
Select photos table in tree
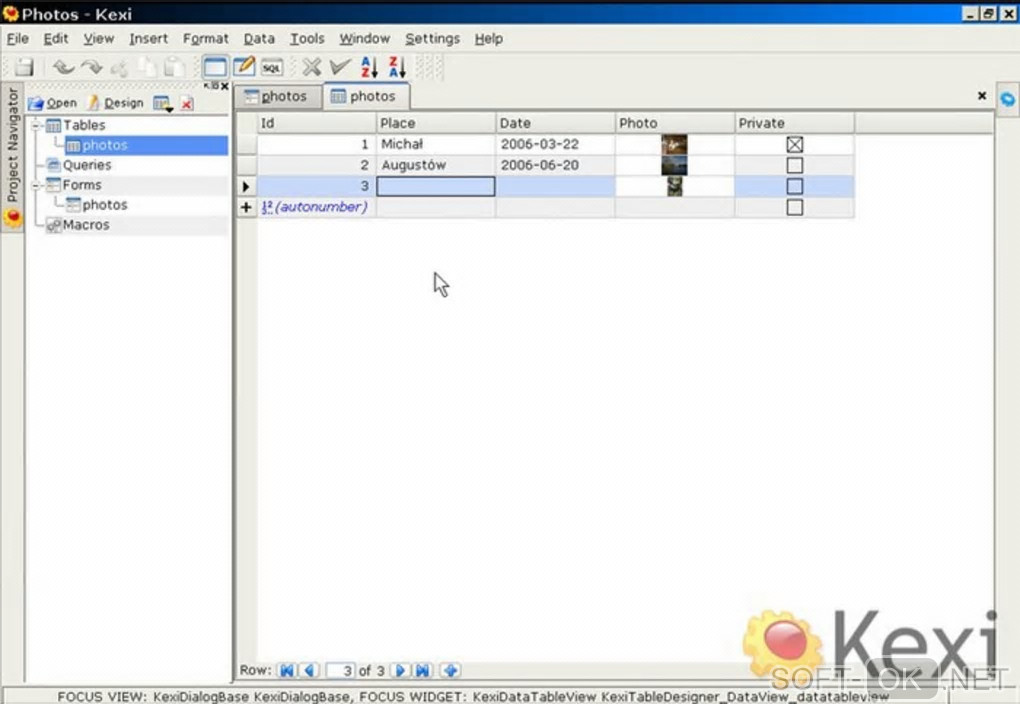coord(104,145)
